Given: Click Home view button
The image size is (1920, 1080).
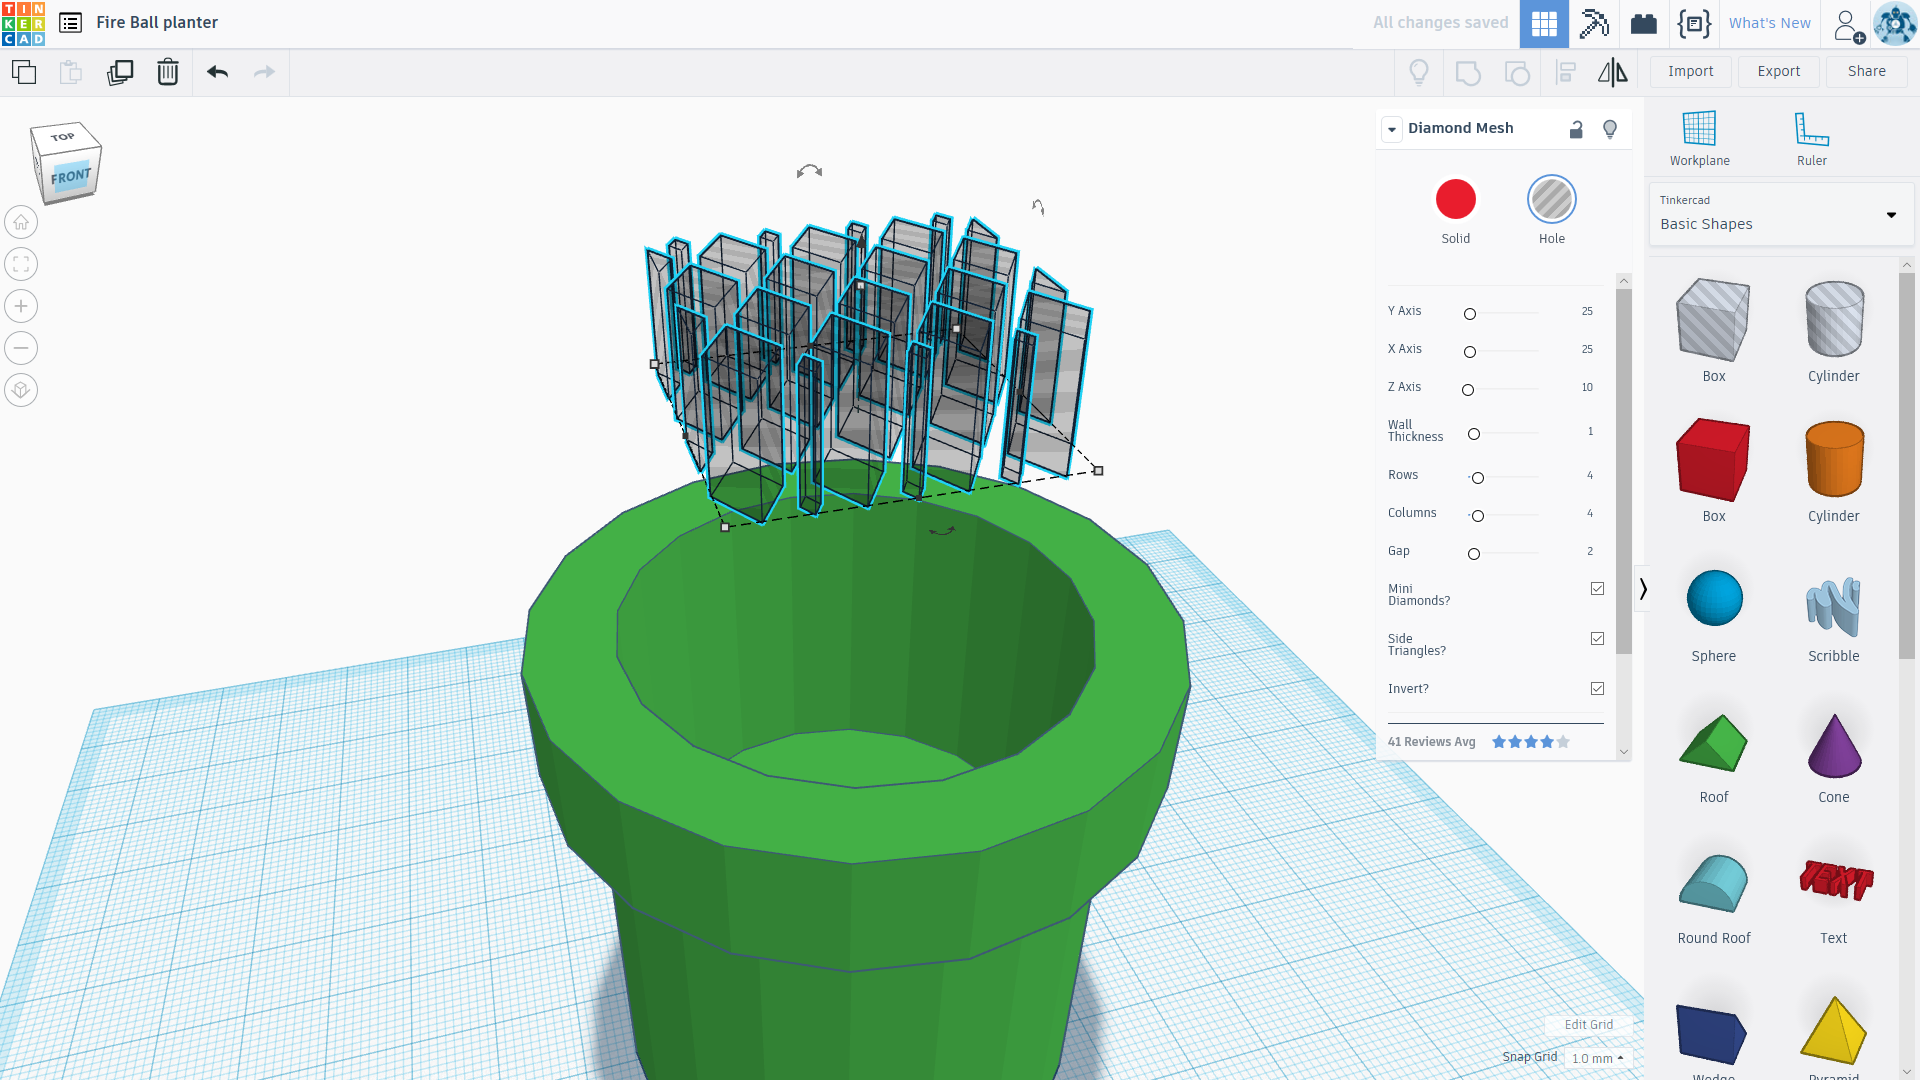Looking at the screenshot, I should 21,222.
